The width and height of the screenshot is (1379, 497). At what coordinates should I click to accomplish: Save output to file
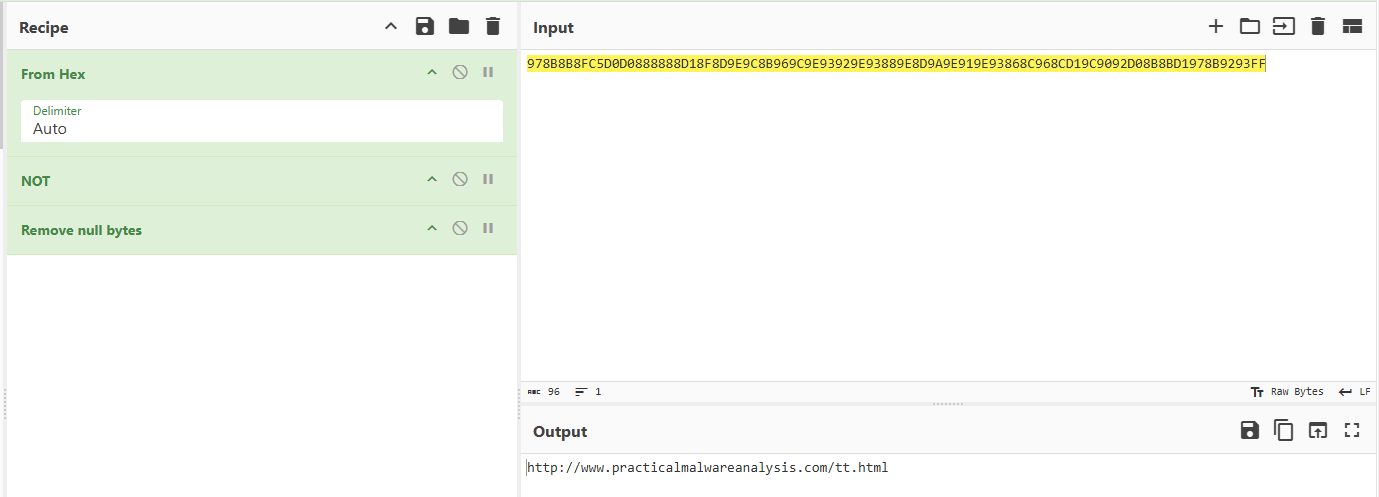tap(1249, 430)
